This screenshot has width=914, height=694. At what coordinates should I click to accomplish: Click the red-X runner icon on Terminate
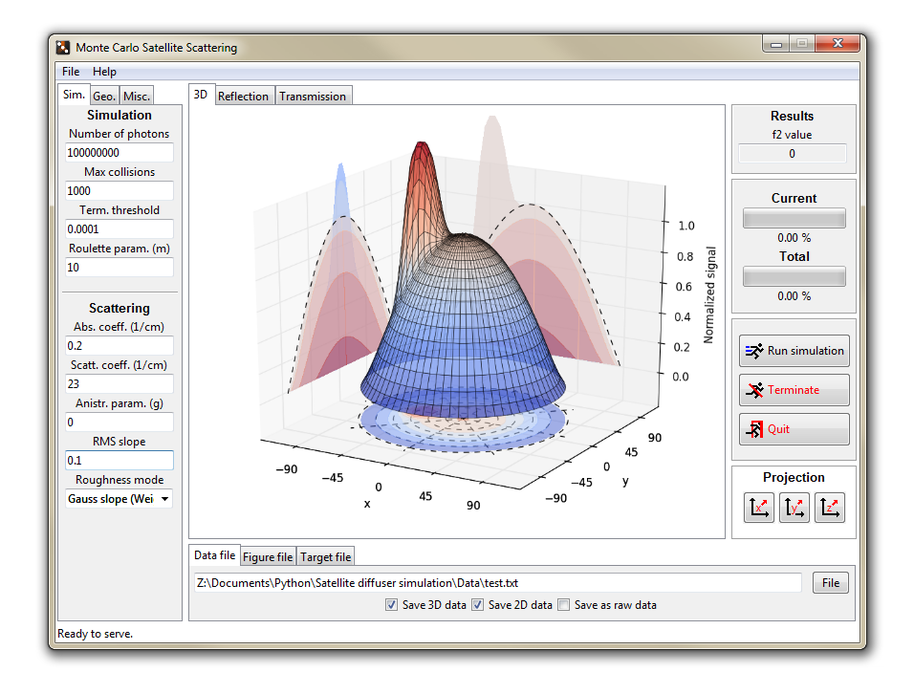pos(756,390)
